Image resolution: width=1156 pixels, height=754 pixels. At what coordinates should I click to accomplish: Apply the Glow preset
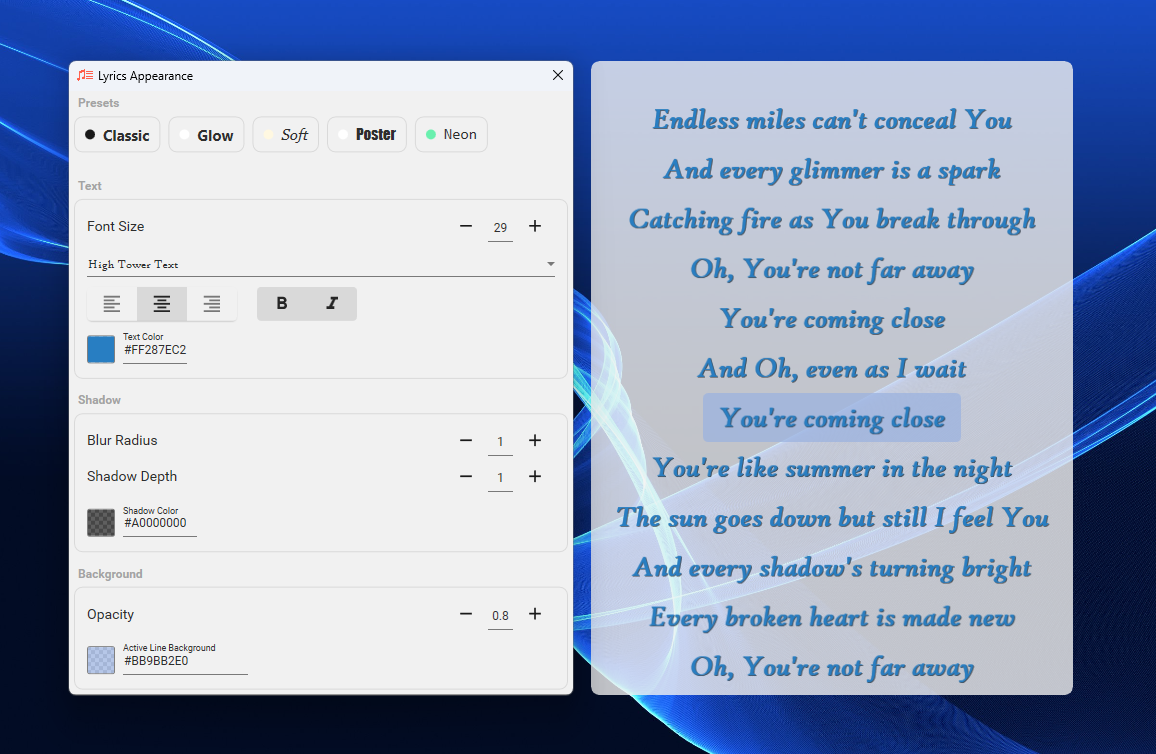click(206, 135)
